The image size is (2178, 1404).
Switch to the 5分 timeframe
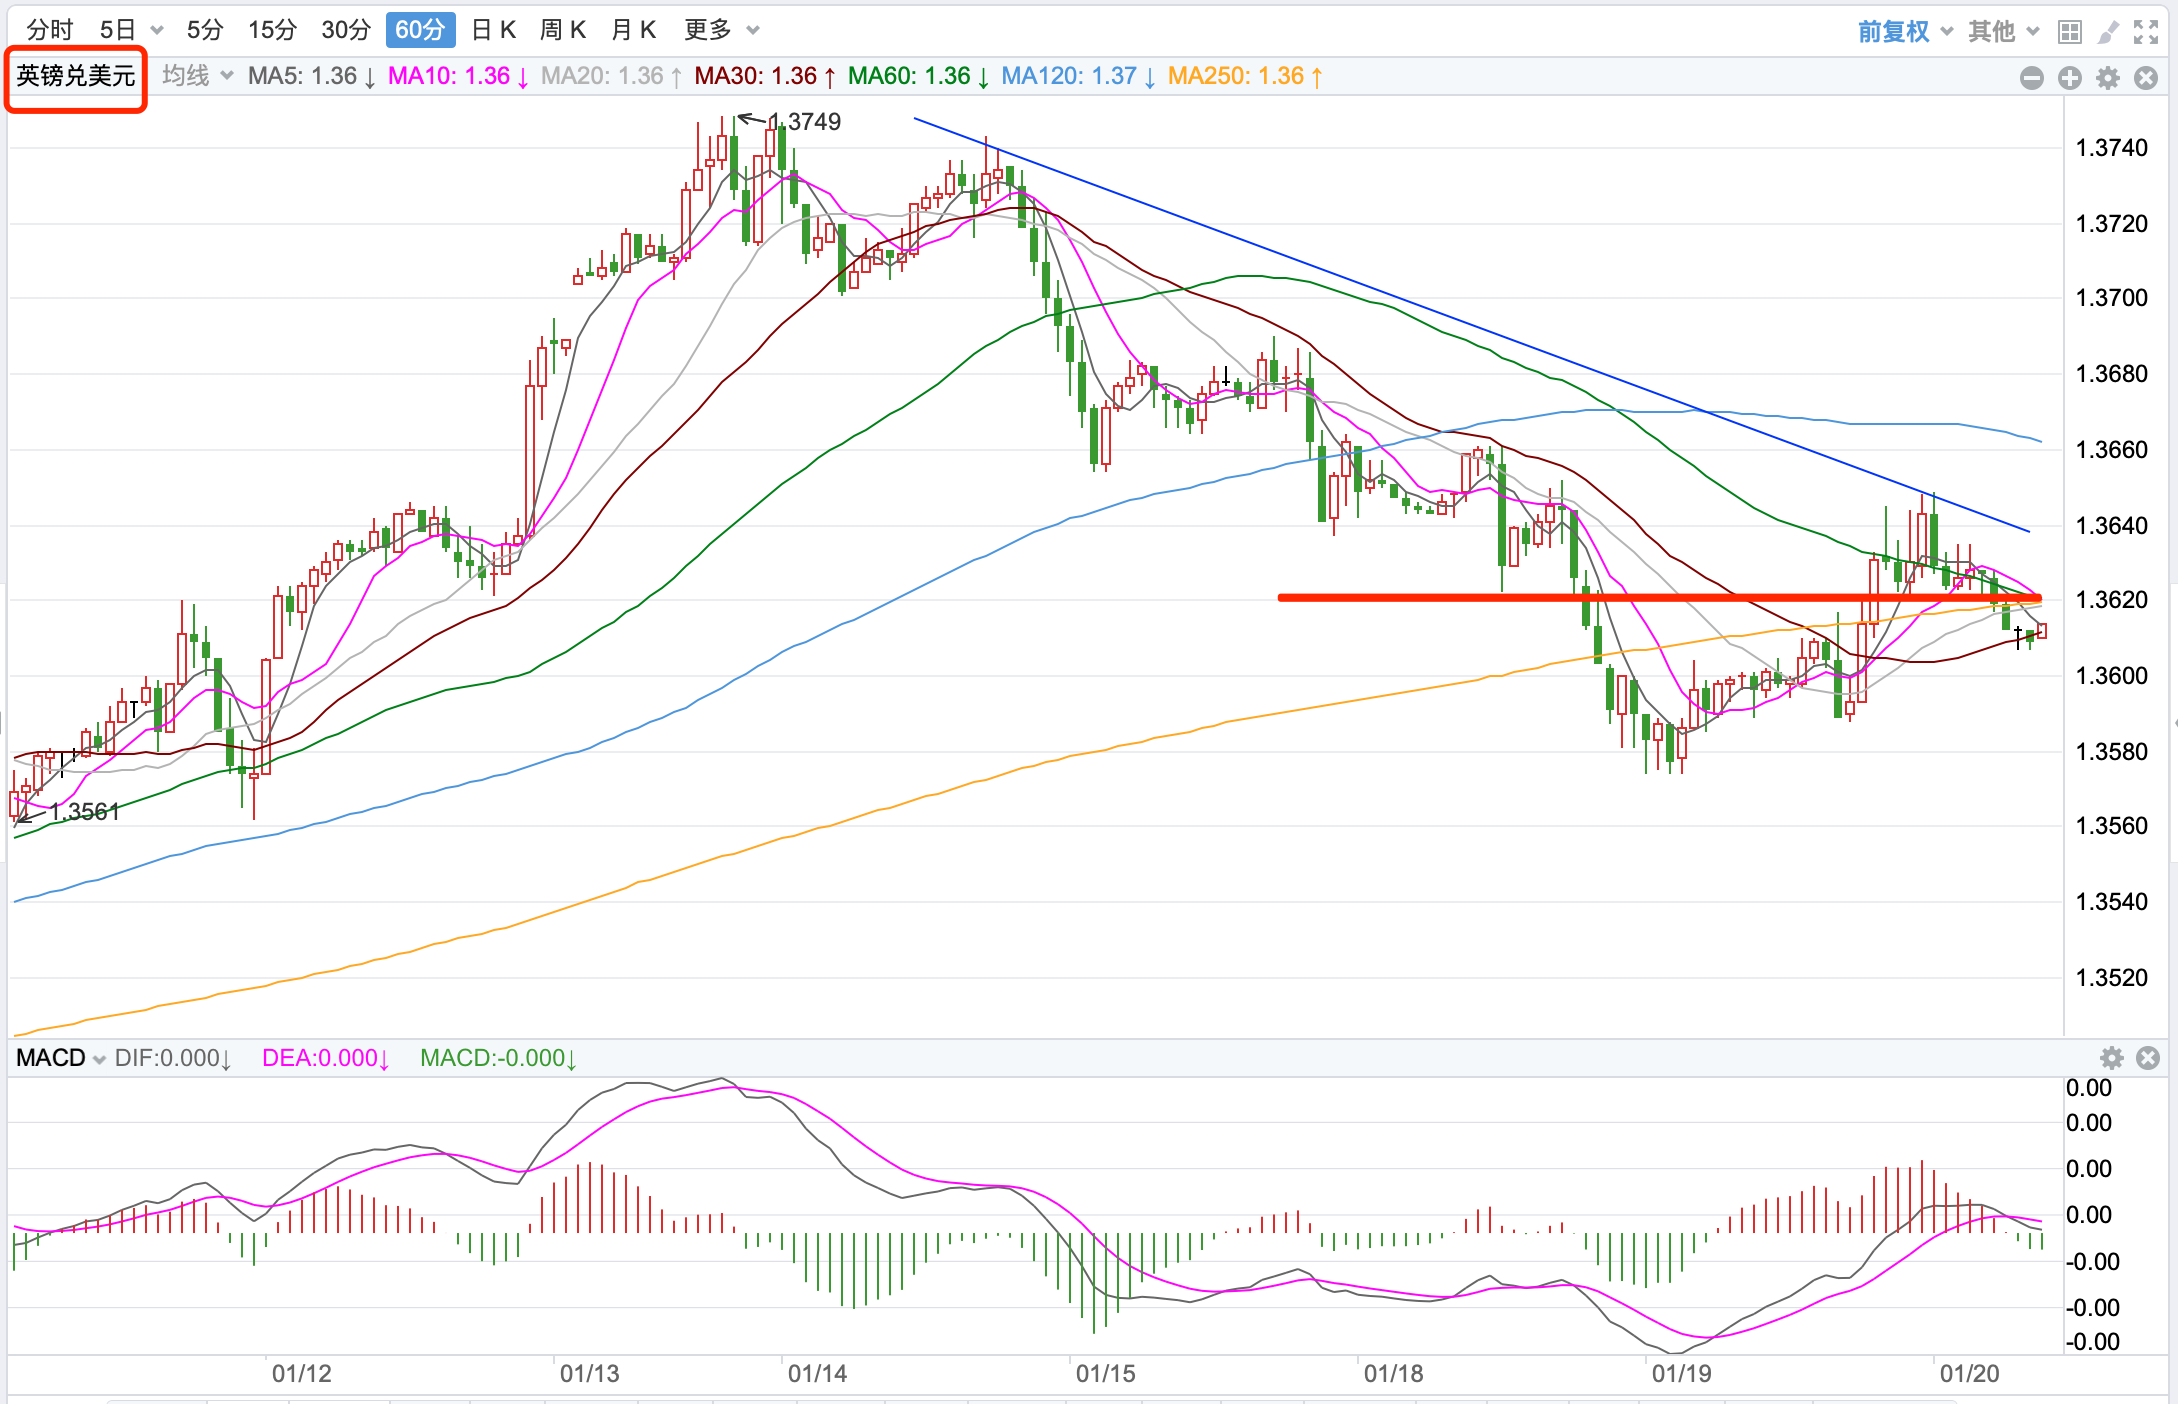click(205, 30)
